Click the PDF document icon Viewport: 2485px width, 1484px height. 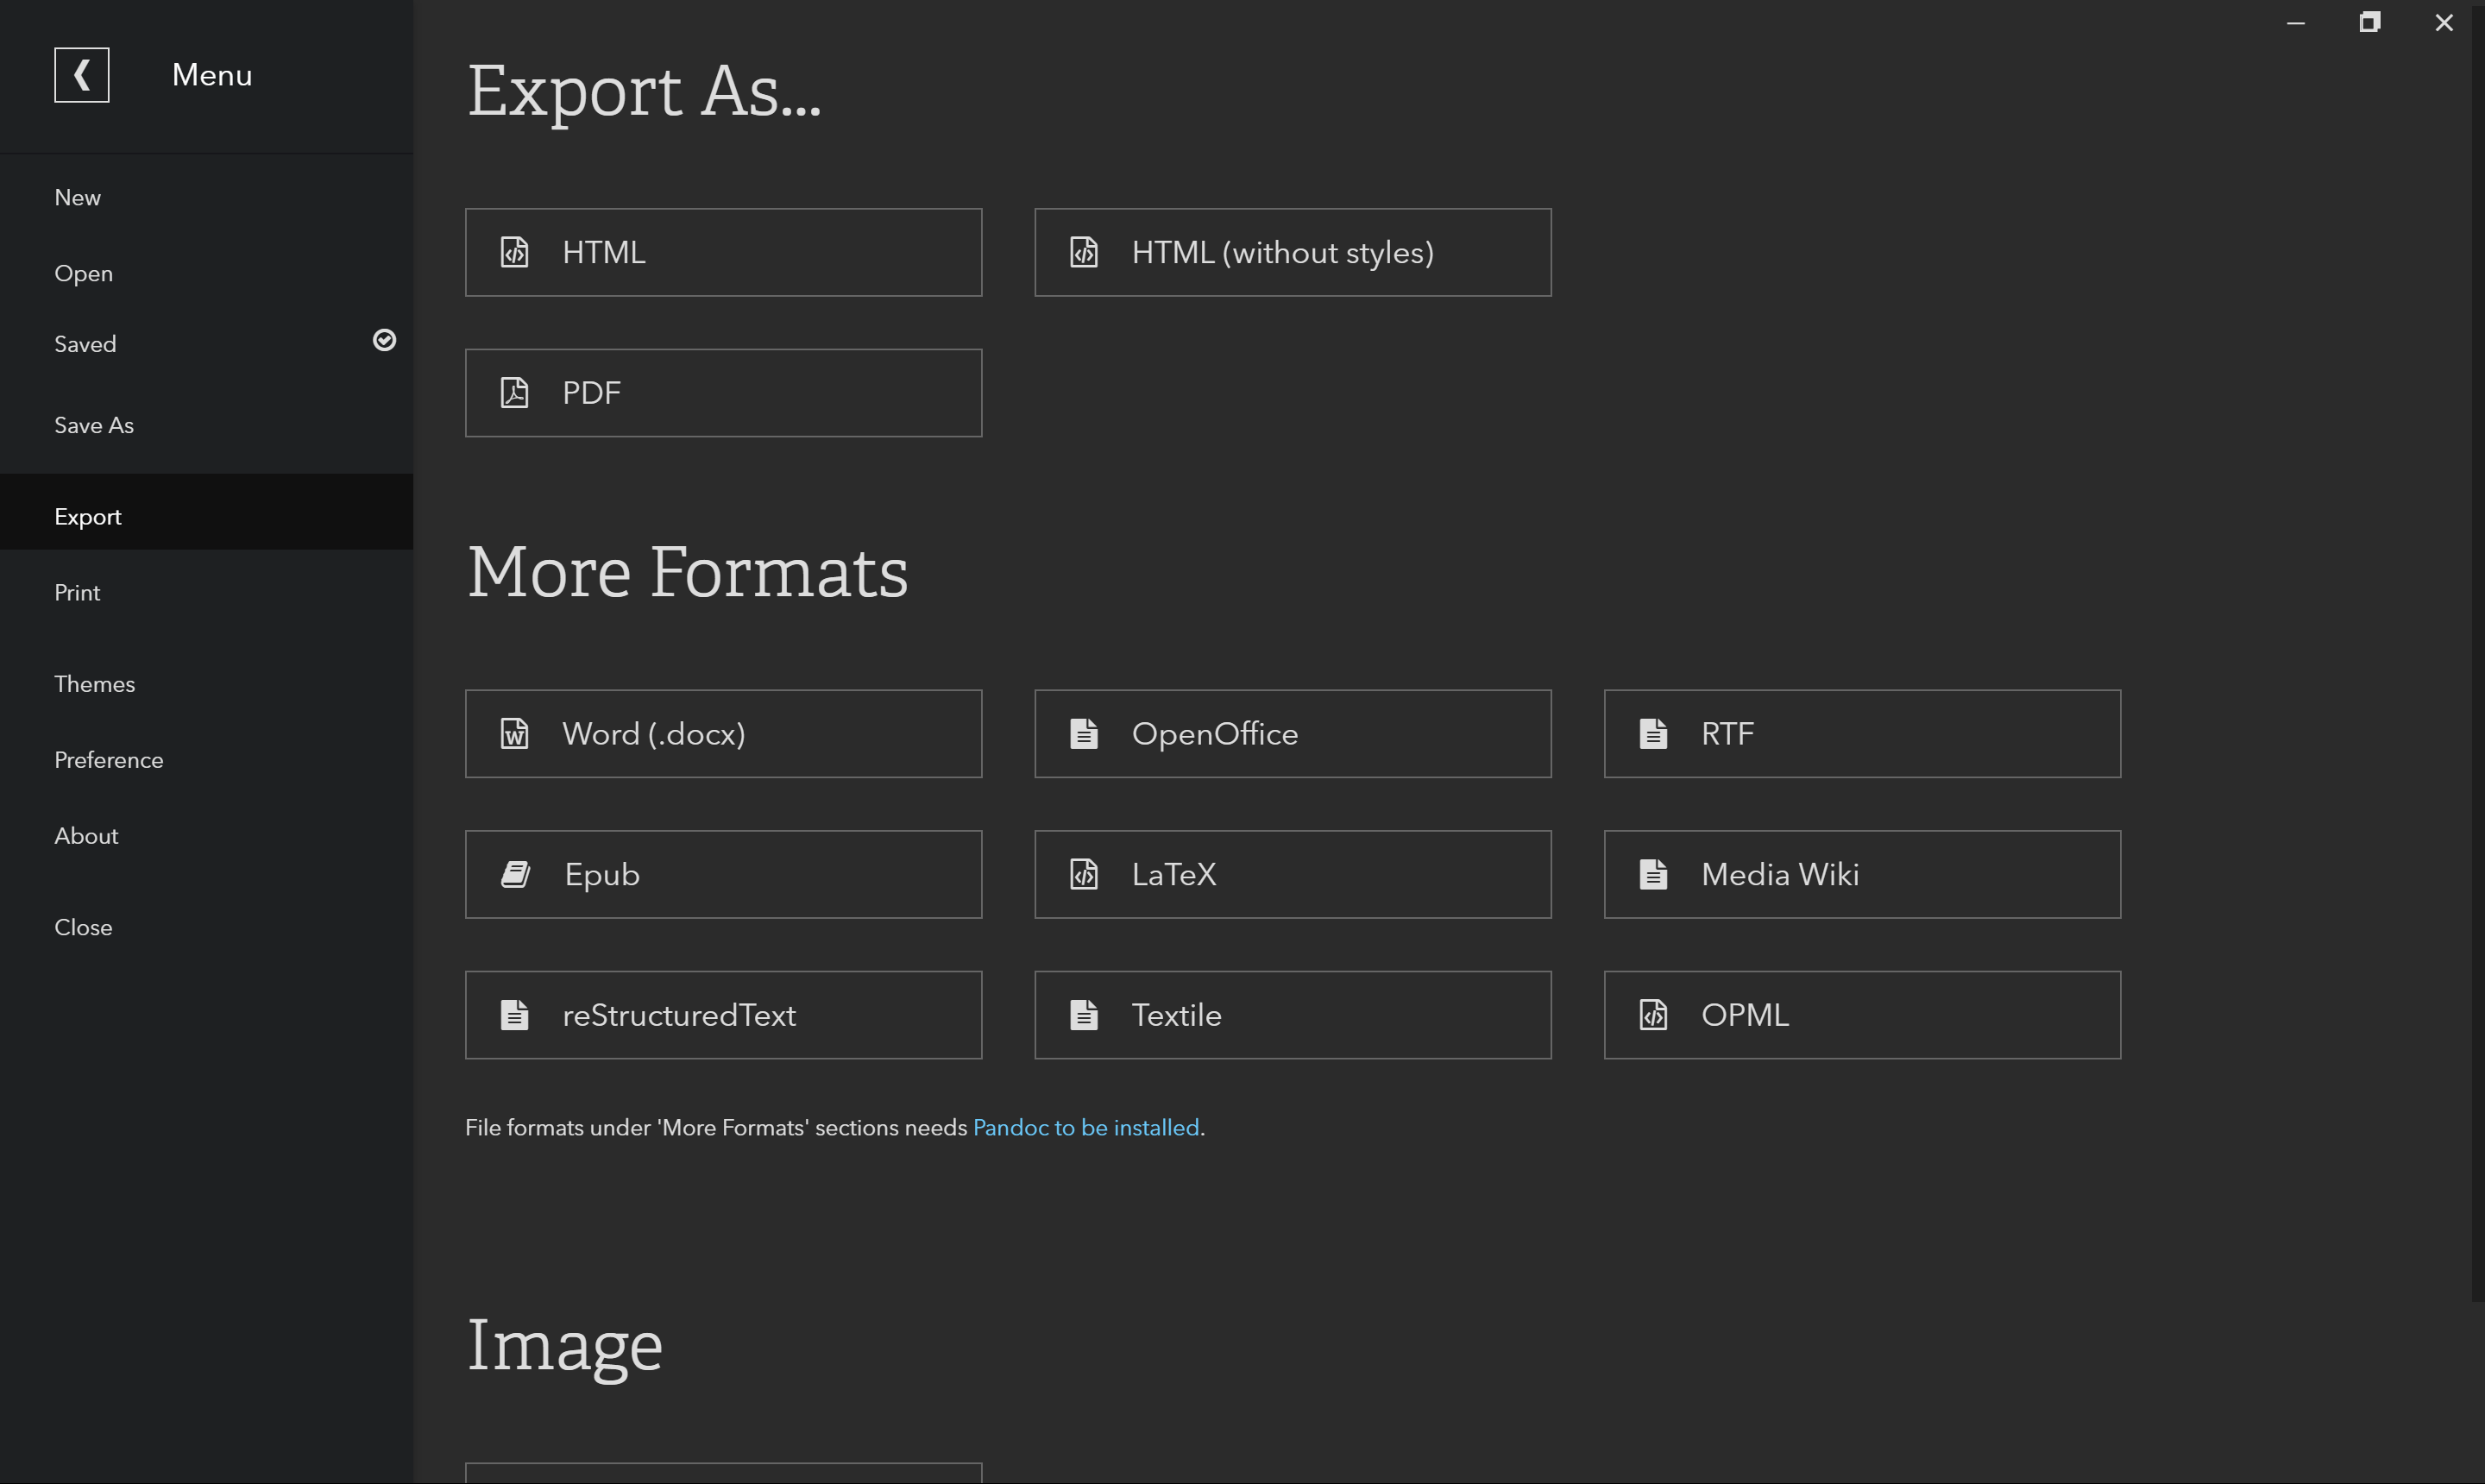click(514, 393)
